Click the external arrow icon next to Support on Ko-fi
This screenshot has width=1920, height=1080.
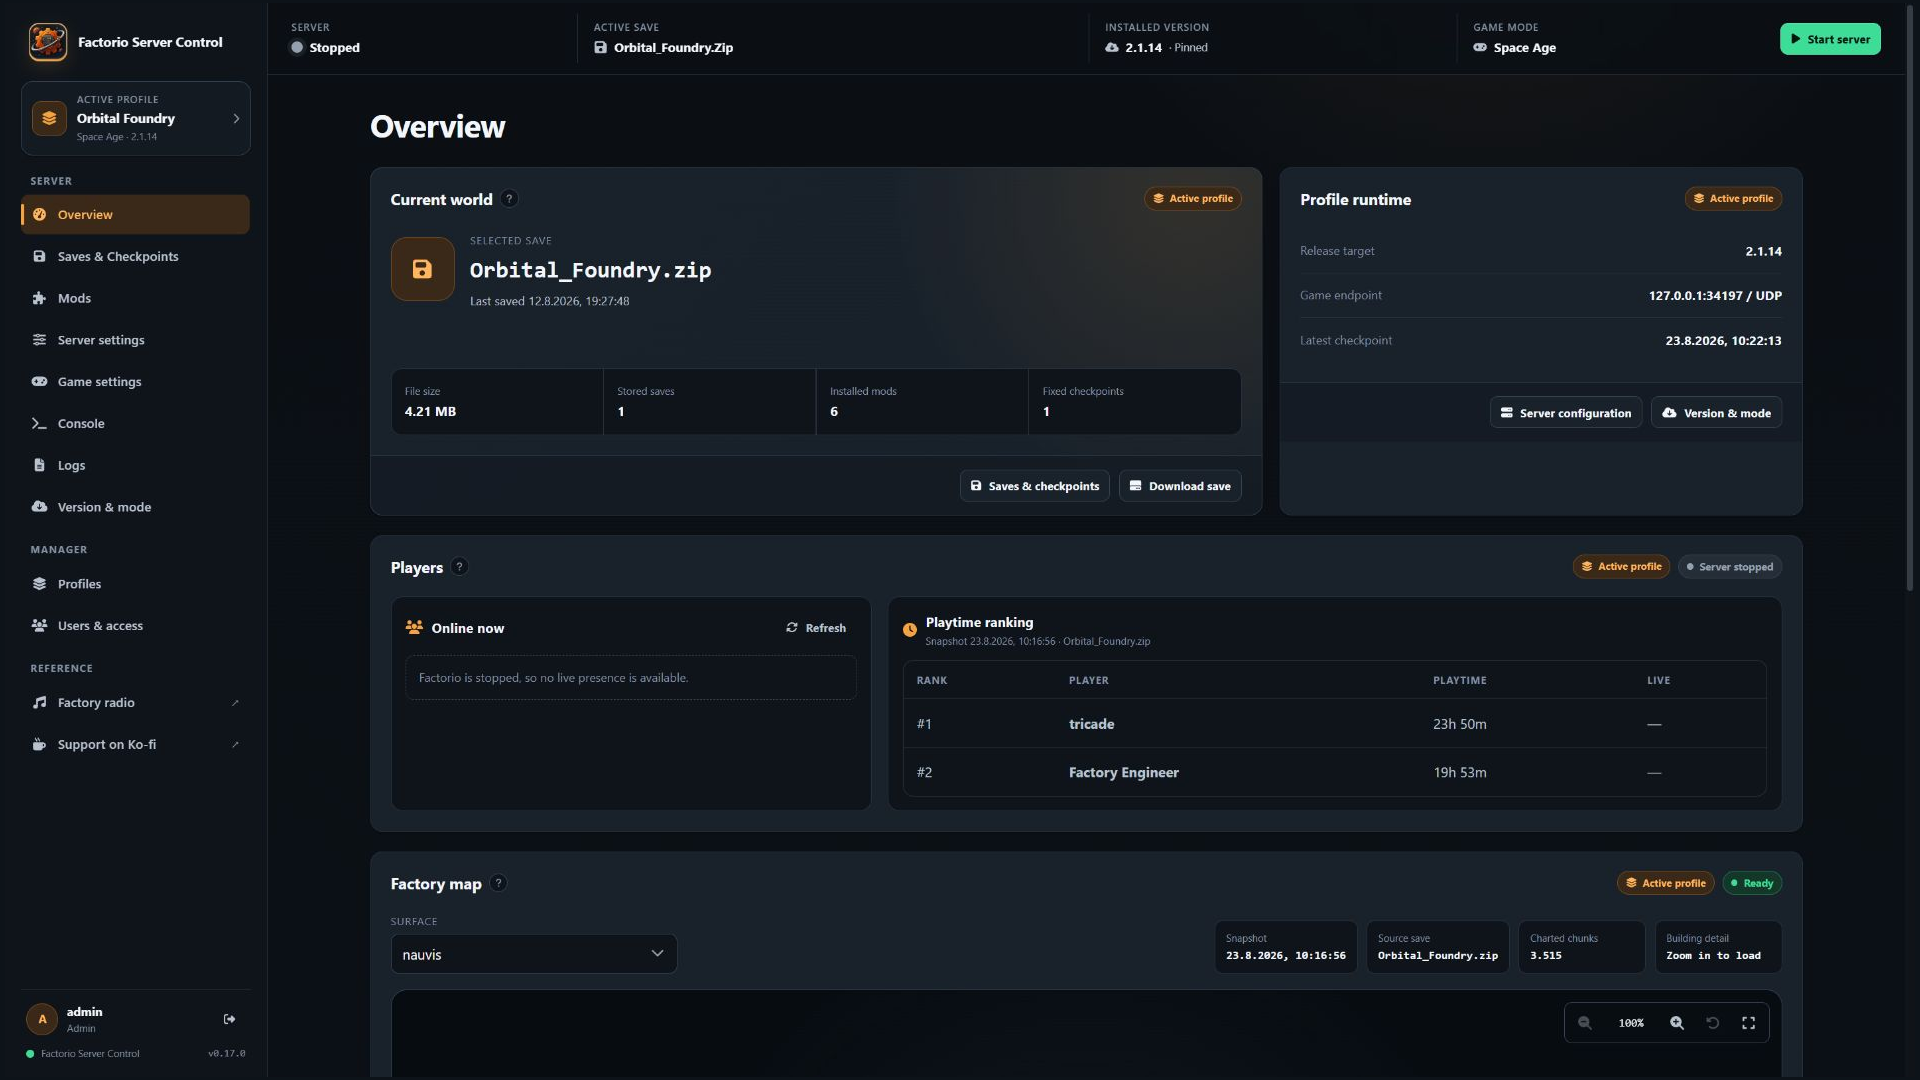point(235,745)
